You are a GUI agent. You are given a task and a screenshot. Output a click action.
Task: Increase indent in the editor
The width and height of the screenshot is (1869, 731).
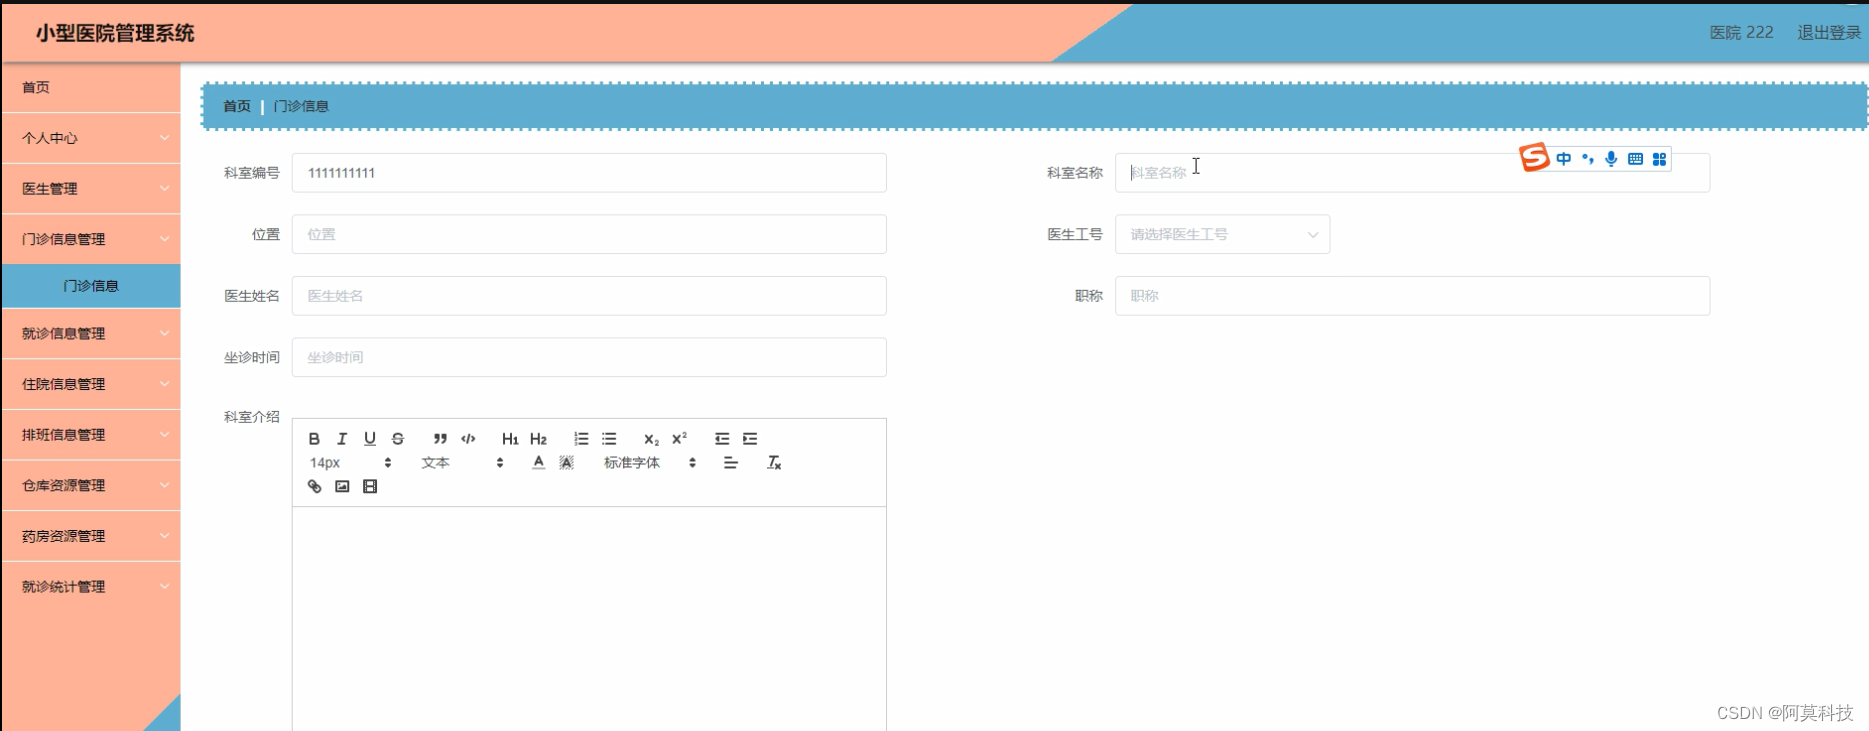pyautogui.click(x=750, y=439)
